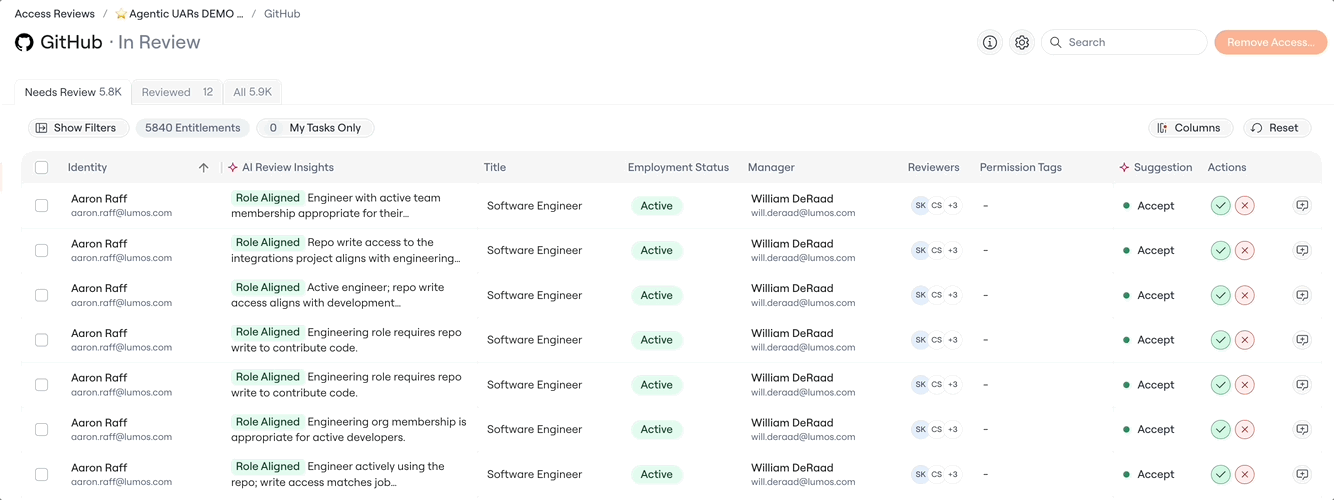Screen dimensions: 1334x500
Task: Select checkbox for 'Engineer with active team membership' row
Action: [x=41, y=206]
